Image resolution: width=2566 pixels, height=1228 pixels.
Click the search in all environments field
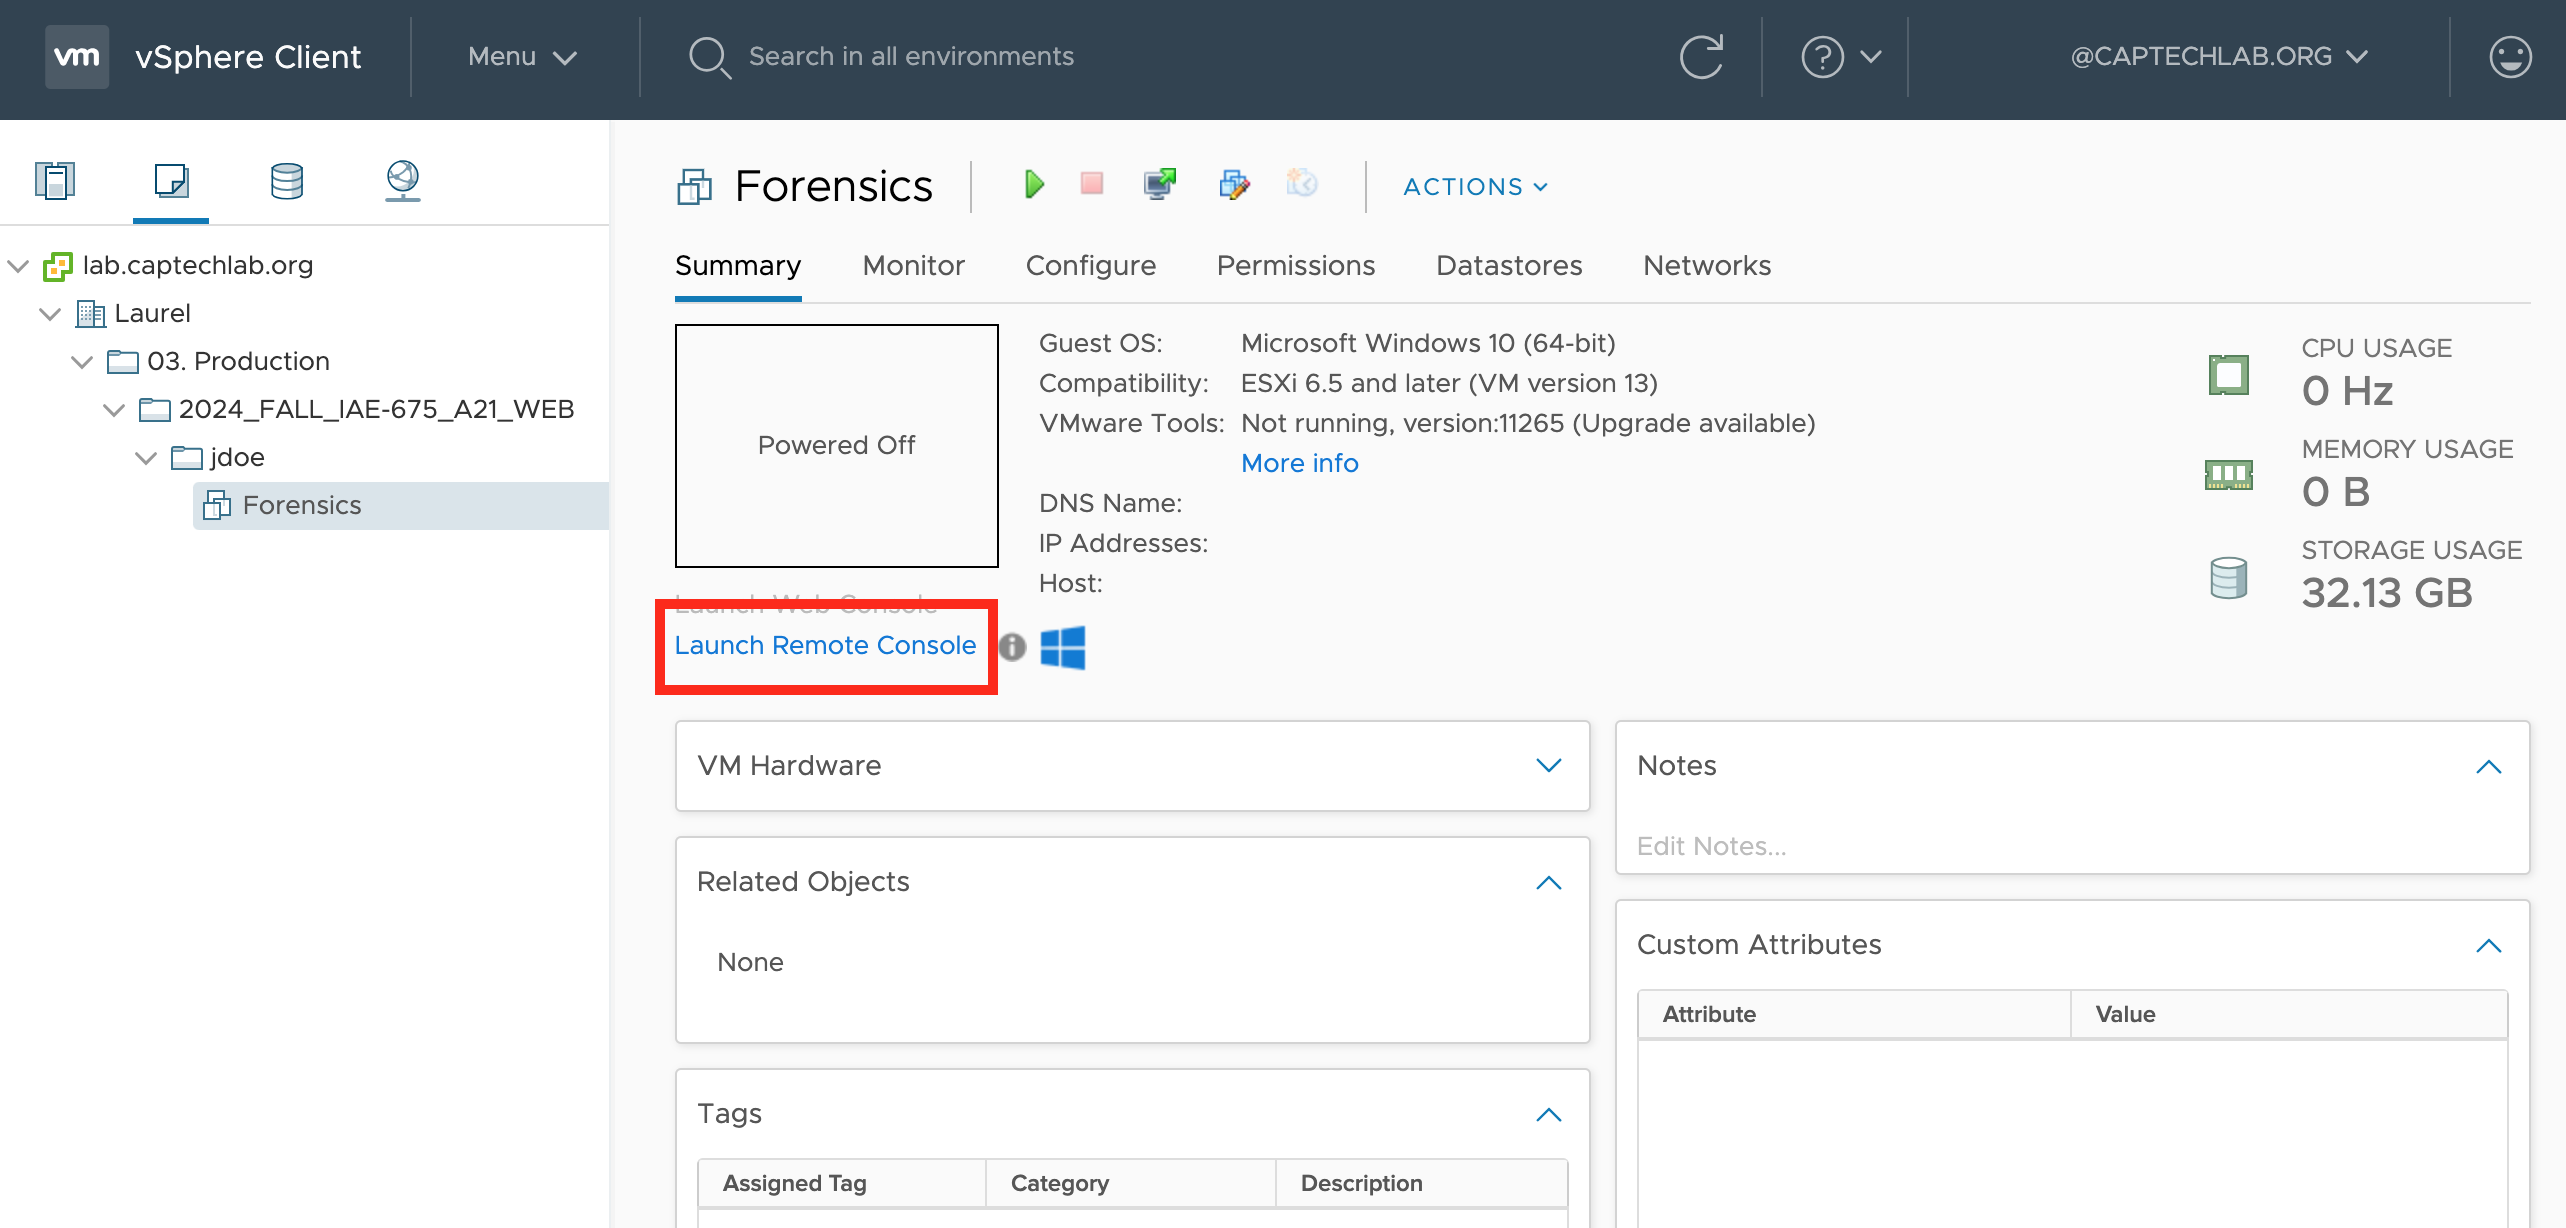coord(910,57)
